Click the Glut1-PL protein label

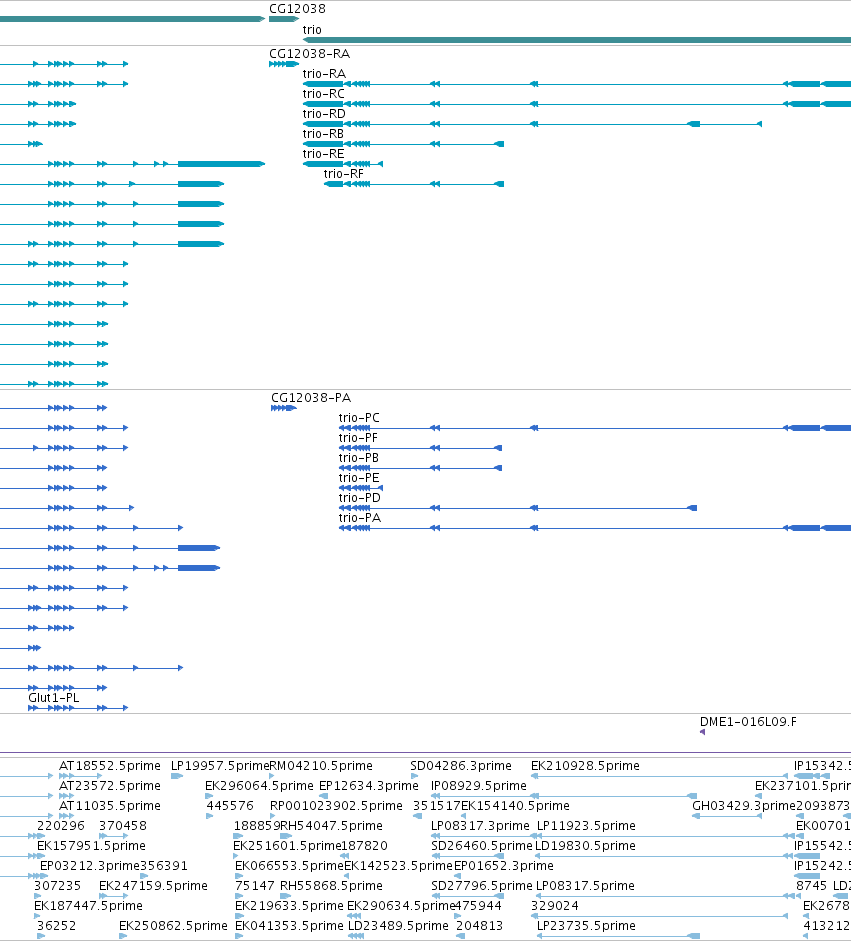pyautogui.click(x=53, y=697)
